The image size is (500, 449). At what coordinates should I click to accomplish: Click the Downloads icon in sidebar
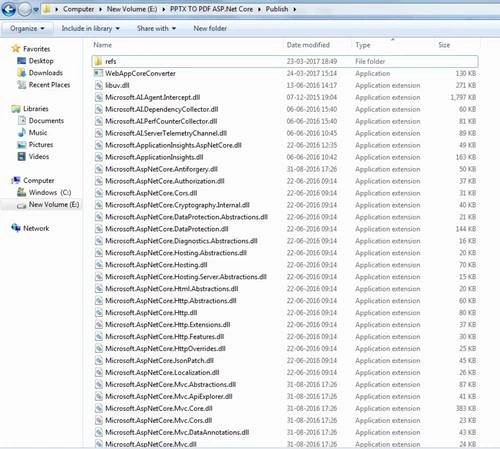[21, 73]
